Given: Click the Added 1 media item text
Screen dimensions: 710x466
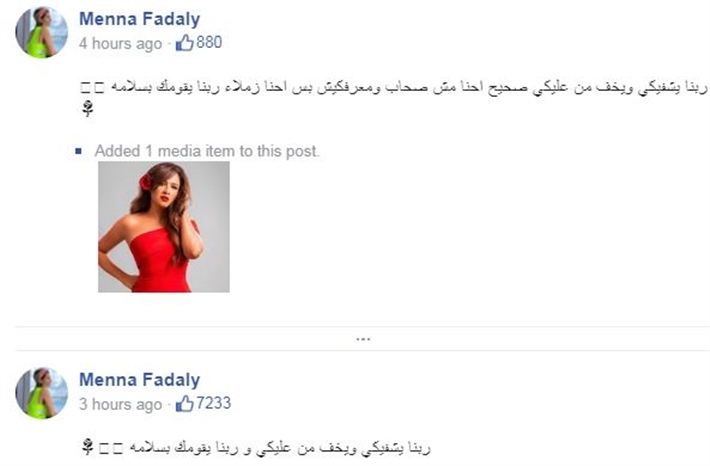Looking at the screenshot, I should [x=207, y=151].
